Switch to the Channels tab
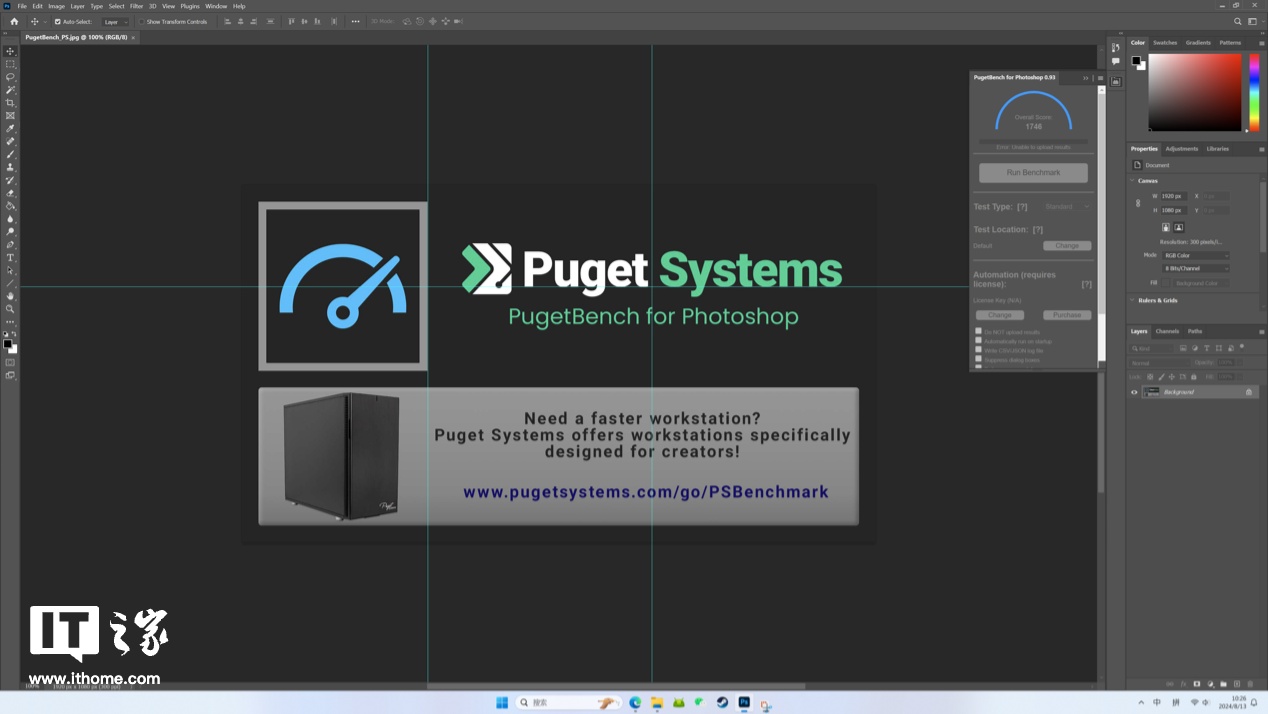 coord(1167,331)
